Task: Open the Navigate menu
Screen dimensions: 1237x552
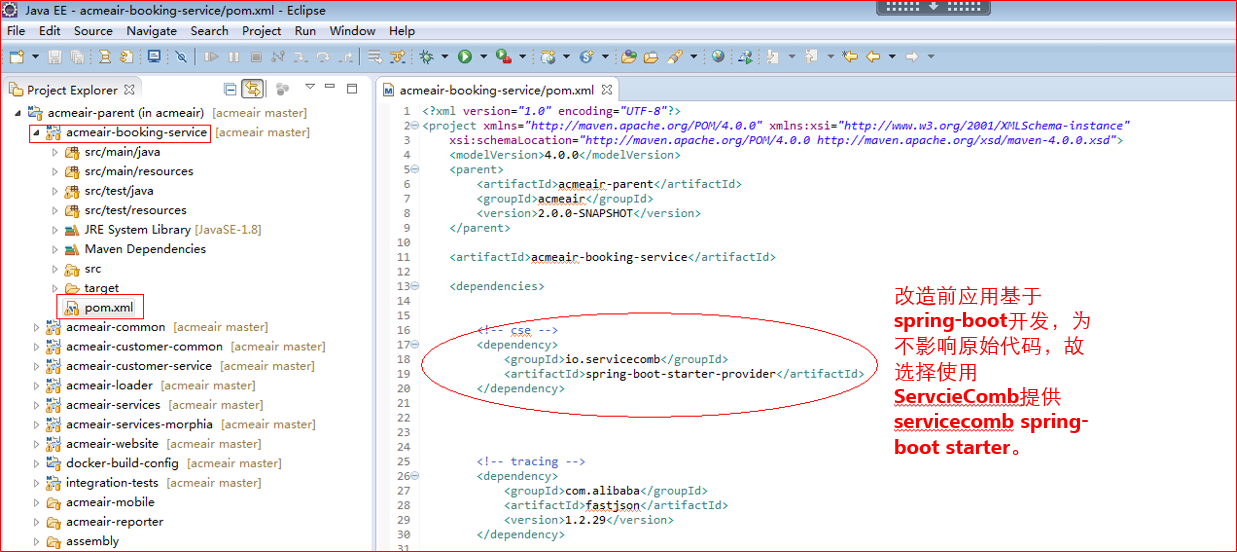Action: point(151,31)
